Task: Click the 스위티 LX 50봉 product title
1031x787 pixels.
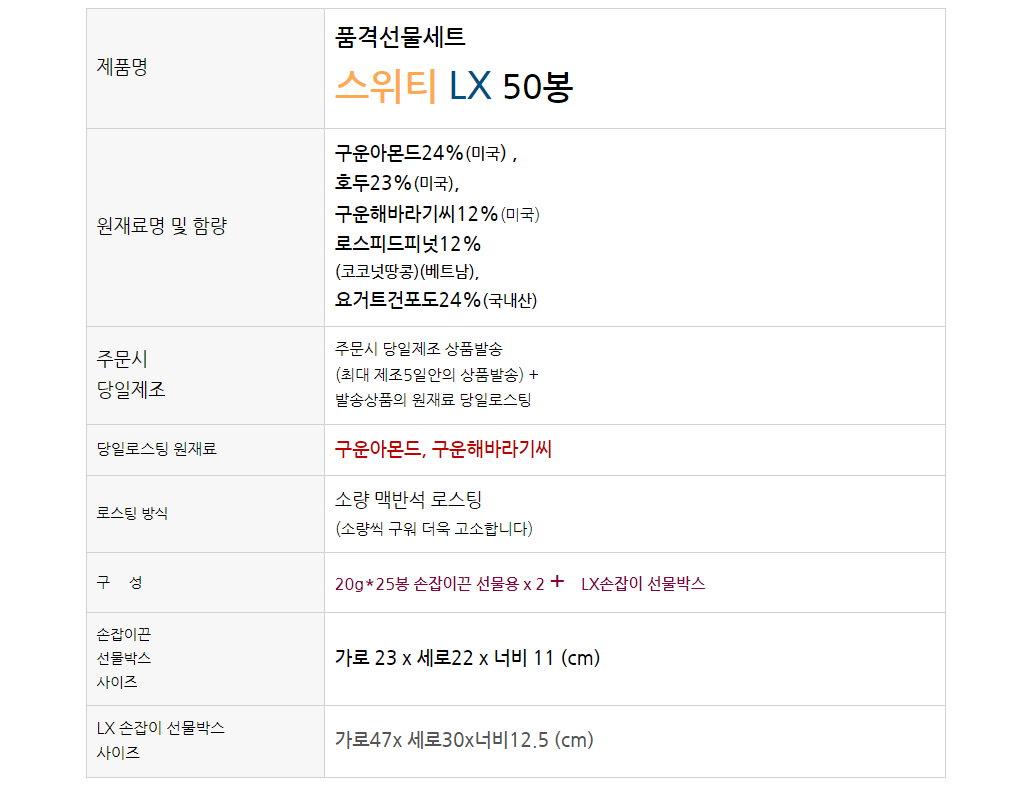Action: (453, 87)
